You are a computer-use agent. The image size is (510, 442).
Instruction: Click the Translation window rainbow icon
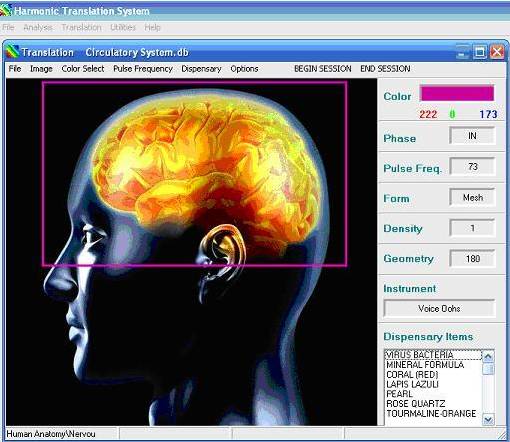click(x=12, y=52)
